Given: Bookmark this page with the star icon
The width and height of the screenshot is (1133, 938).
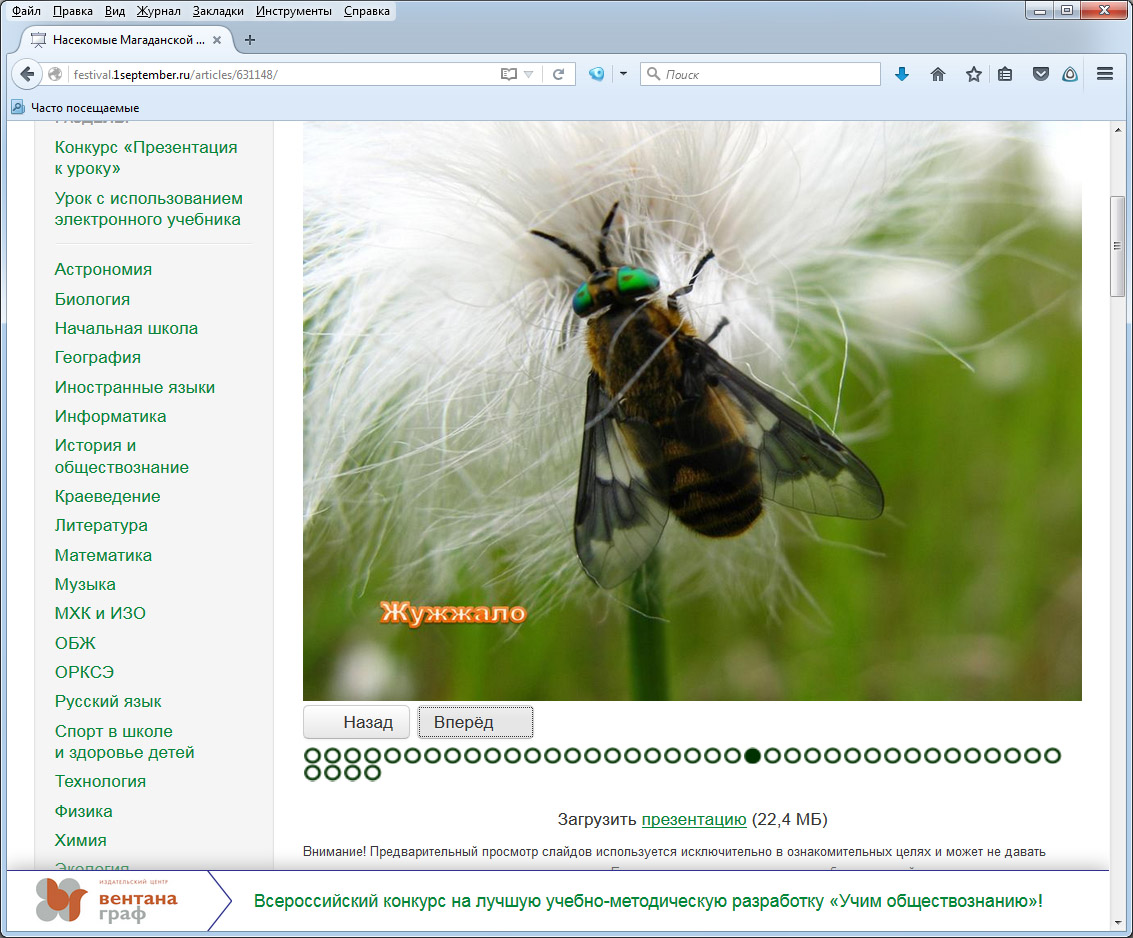Looking at the screenshot, I should pos(973,74).
